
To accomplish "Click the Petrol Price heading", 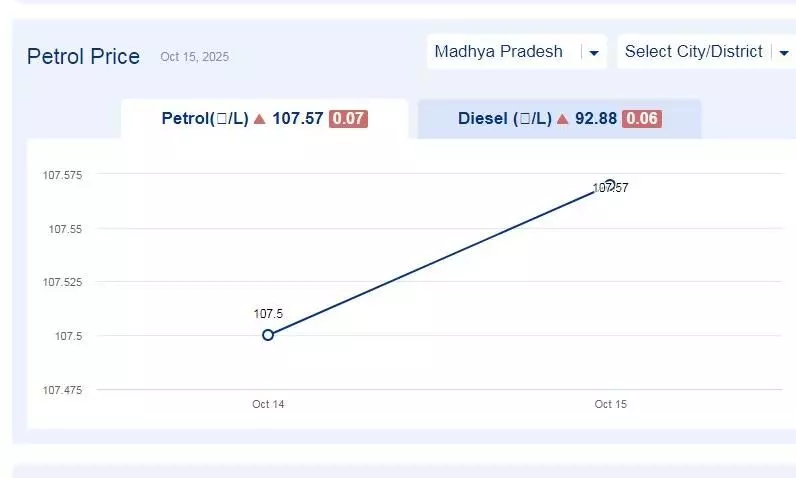I will 83,56.
